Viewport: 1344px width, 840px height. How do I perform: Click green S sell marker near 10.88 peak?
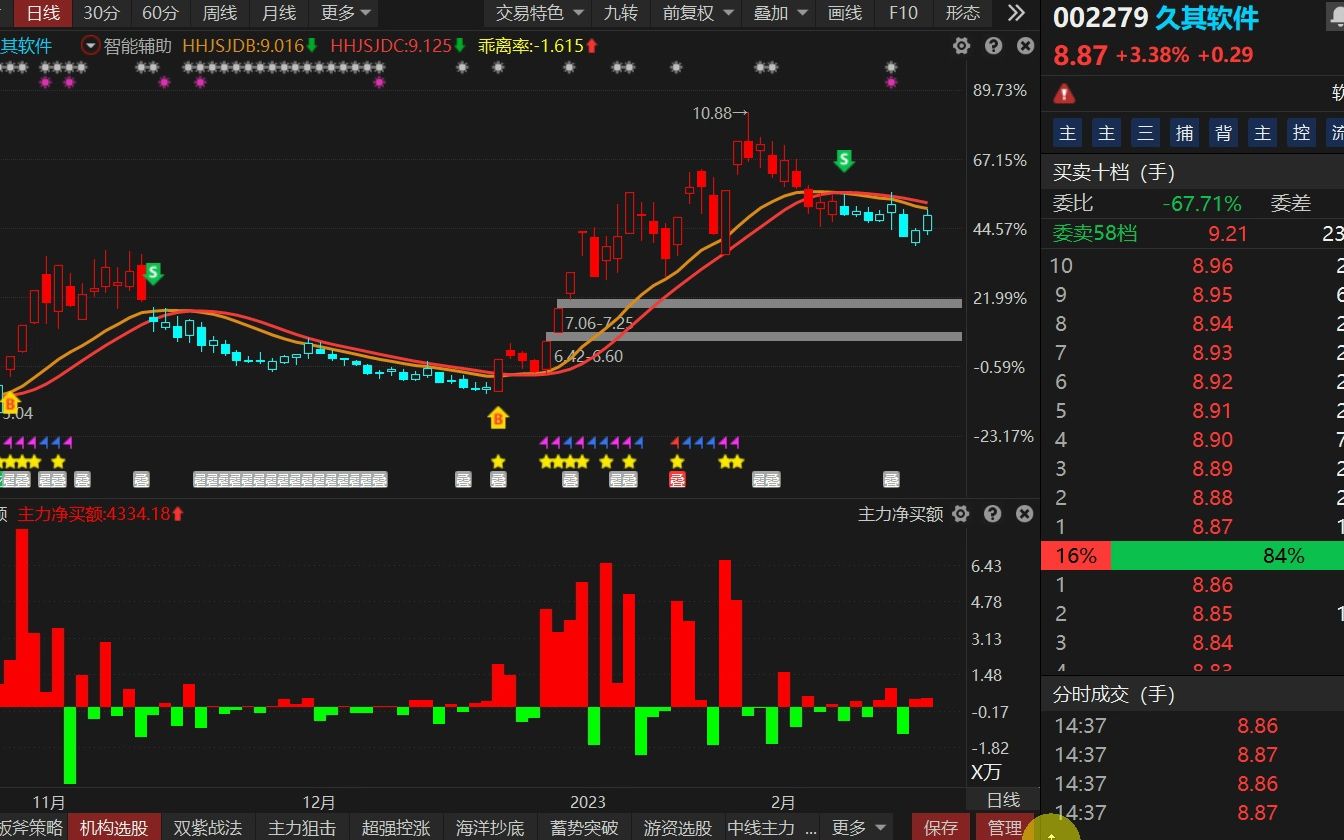tap(845, 161)
